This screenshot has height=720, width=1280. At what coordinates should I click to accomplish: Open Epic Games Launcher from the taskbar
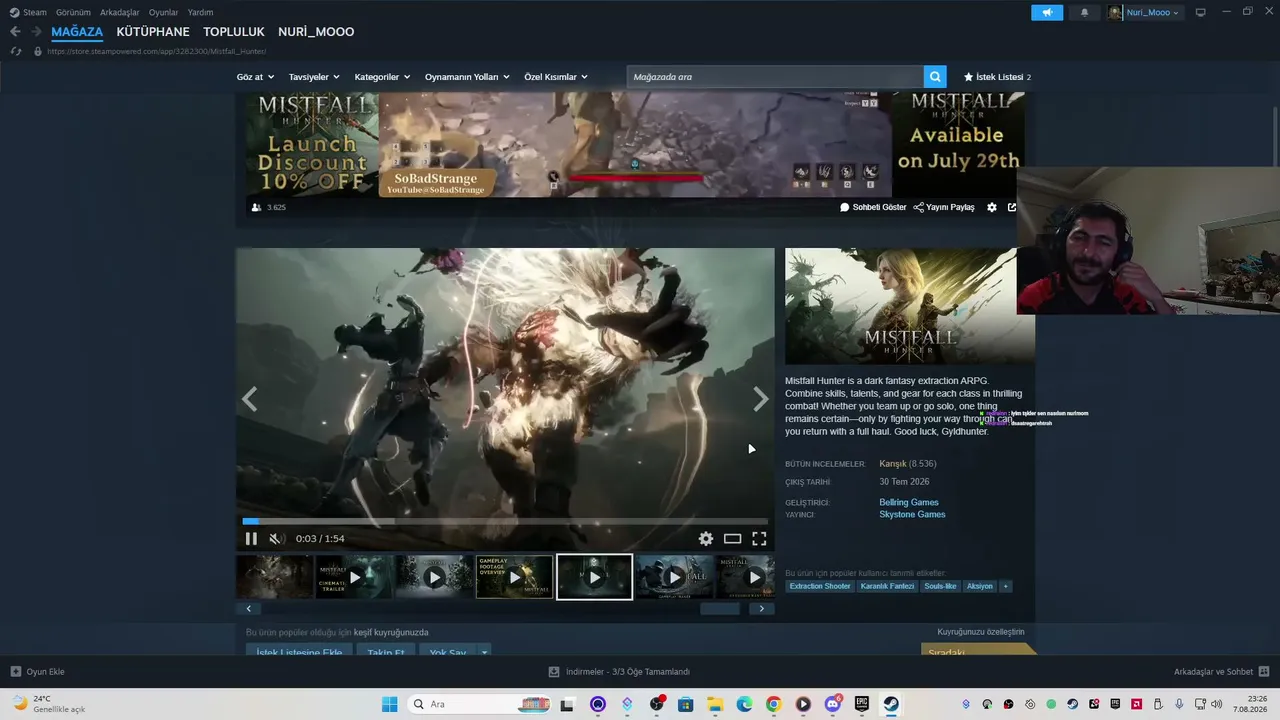pyautogui.click(x=862, y=704)
